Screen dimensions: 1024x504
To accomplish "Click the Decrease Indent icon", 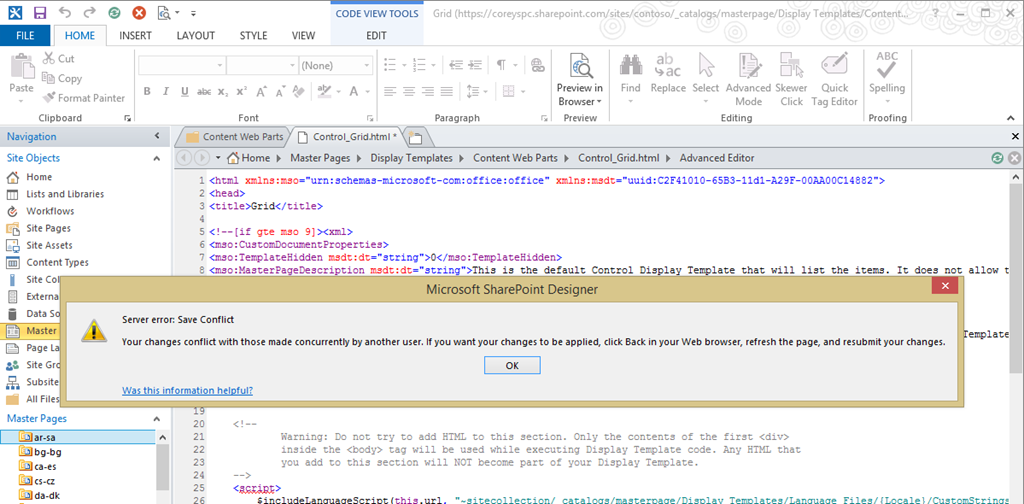I will click(456, 65).
